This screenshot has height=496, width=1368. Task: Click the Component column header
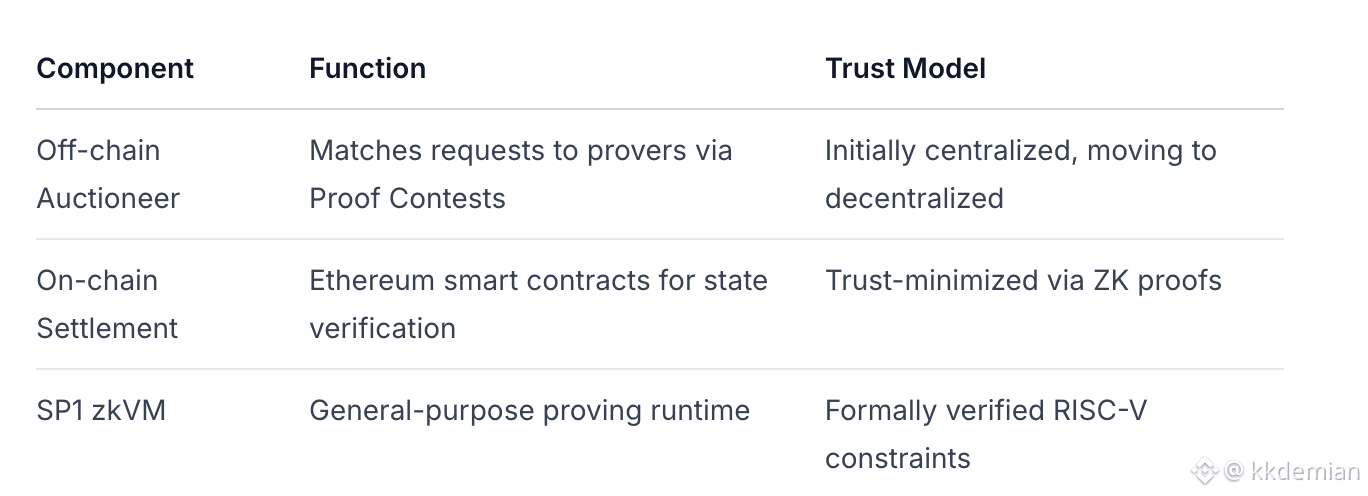pos(115,69)
